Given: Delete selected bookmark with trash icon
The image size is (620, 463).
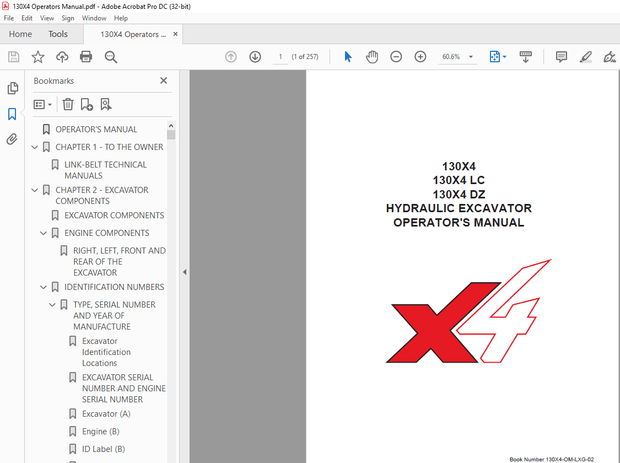Looking at the screenshot, I should click(68, 104).
